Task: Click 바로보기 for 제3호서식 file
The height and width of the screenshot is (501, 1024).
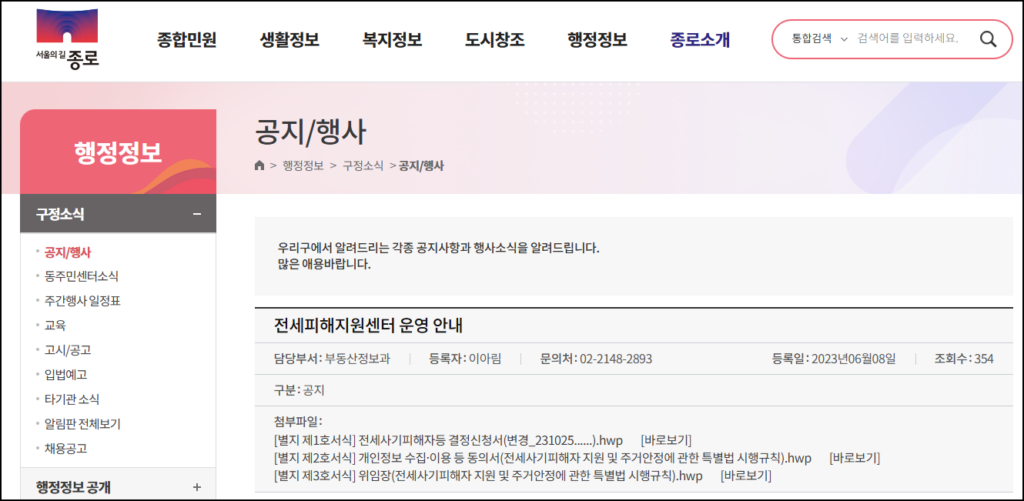Action: (x=746, y=476)
